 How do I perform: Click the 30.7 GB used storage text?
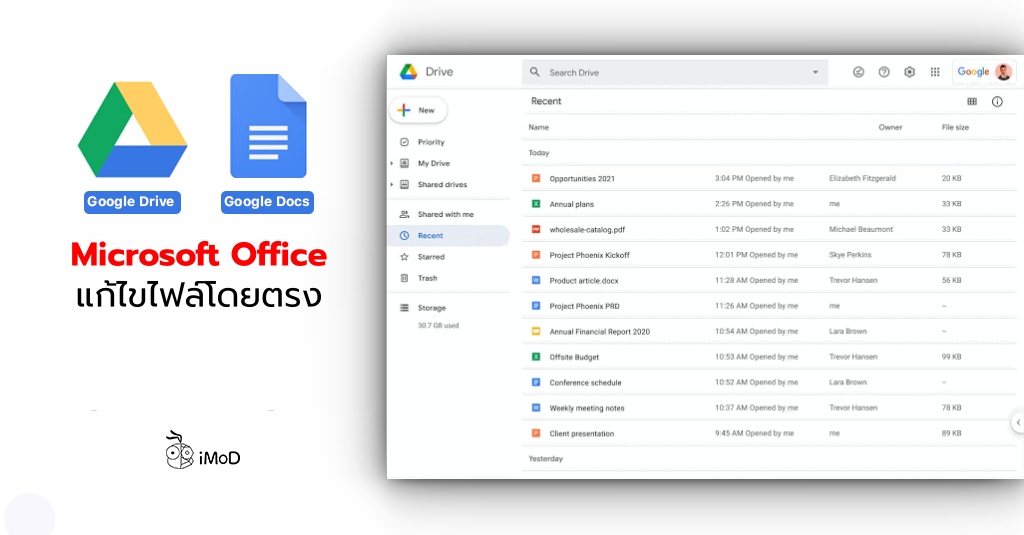[x=438, y=325]
